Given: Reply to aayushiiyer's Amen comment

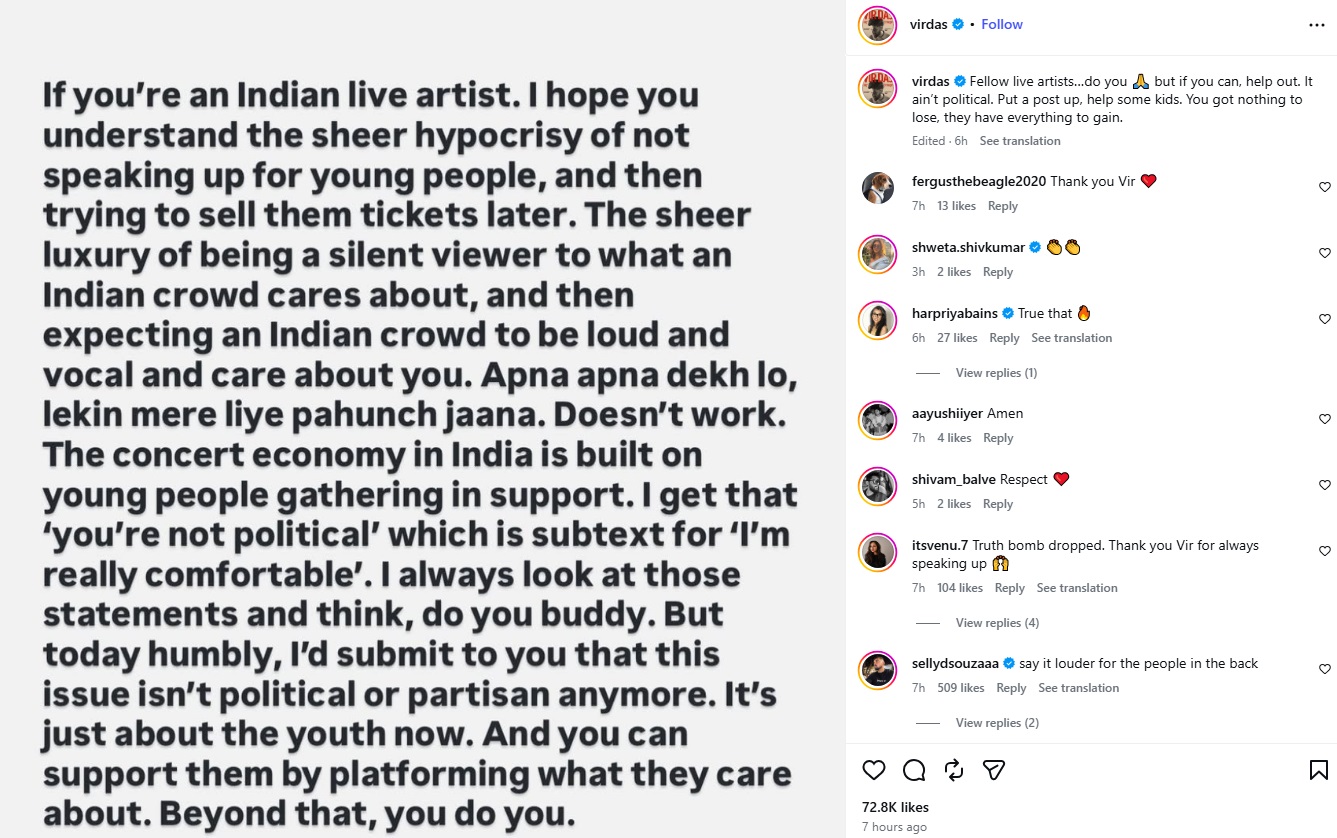Looking at the screenshot, I should 998,438.
